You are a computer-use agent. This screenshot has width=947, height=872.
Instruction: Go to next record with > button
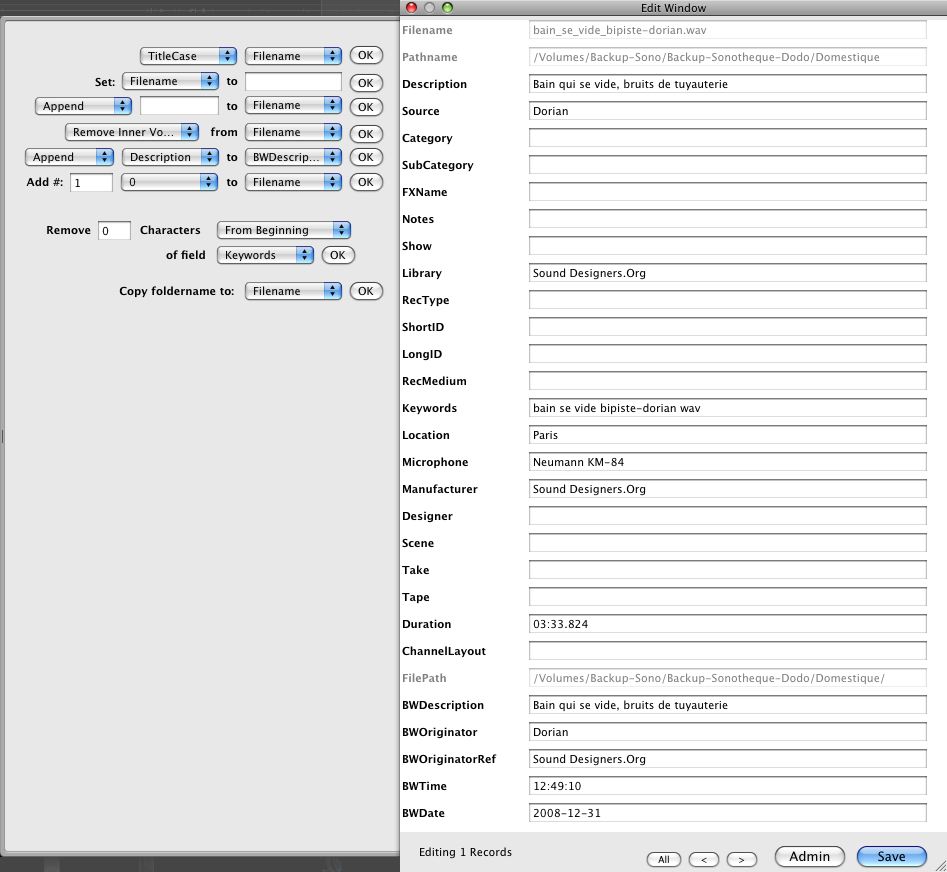click(741, 859)
